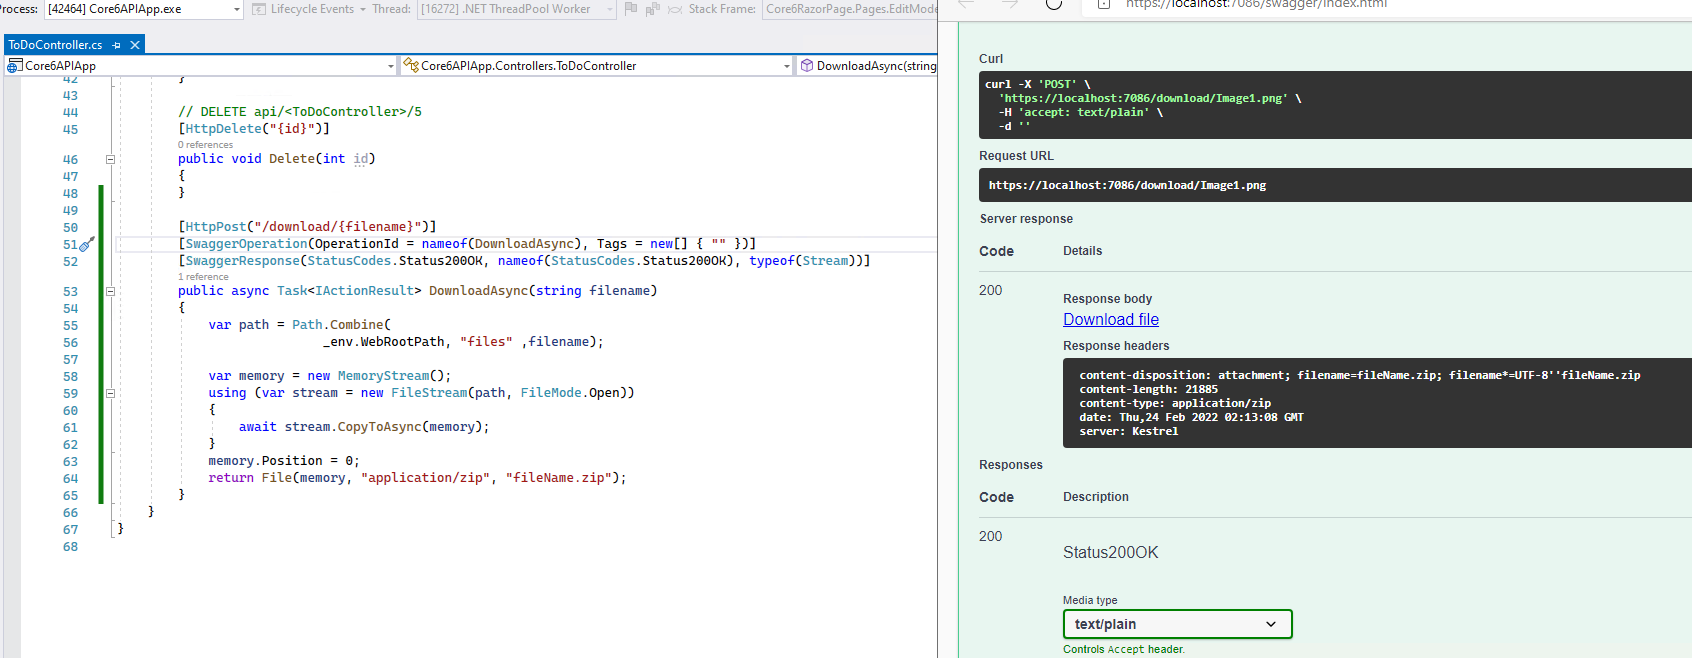Open the DownloadAsync member navigation dropdown
1692x658 pixels.
click(x=868, y=66)
